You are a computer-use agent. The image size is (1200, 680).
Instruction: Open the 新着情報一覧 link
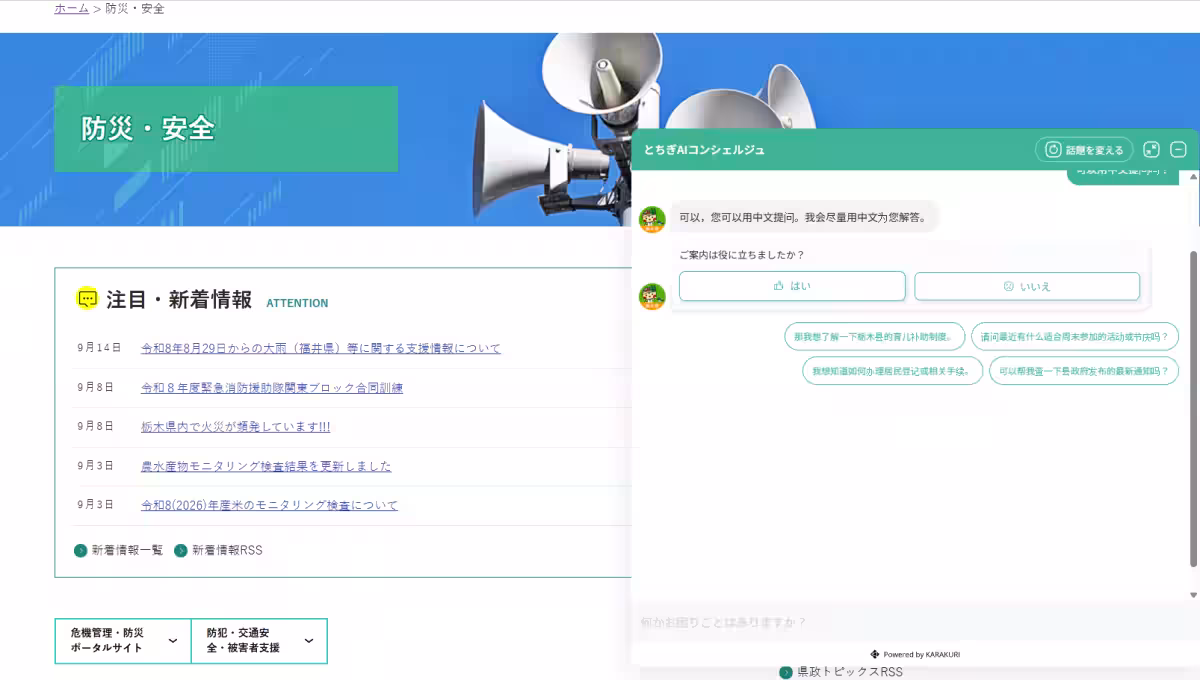[x=127, y=550]
